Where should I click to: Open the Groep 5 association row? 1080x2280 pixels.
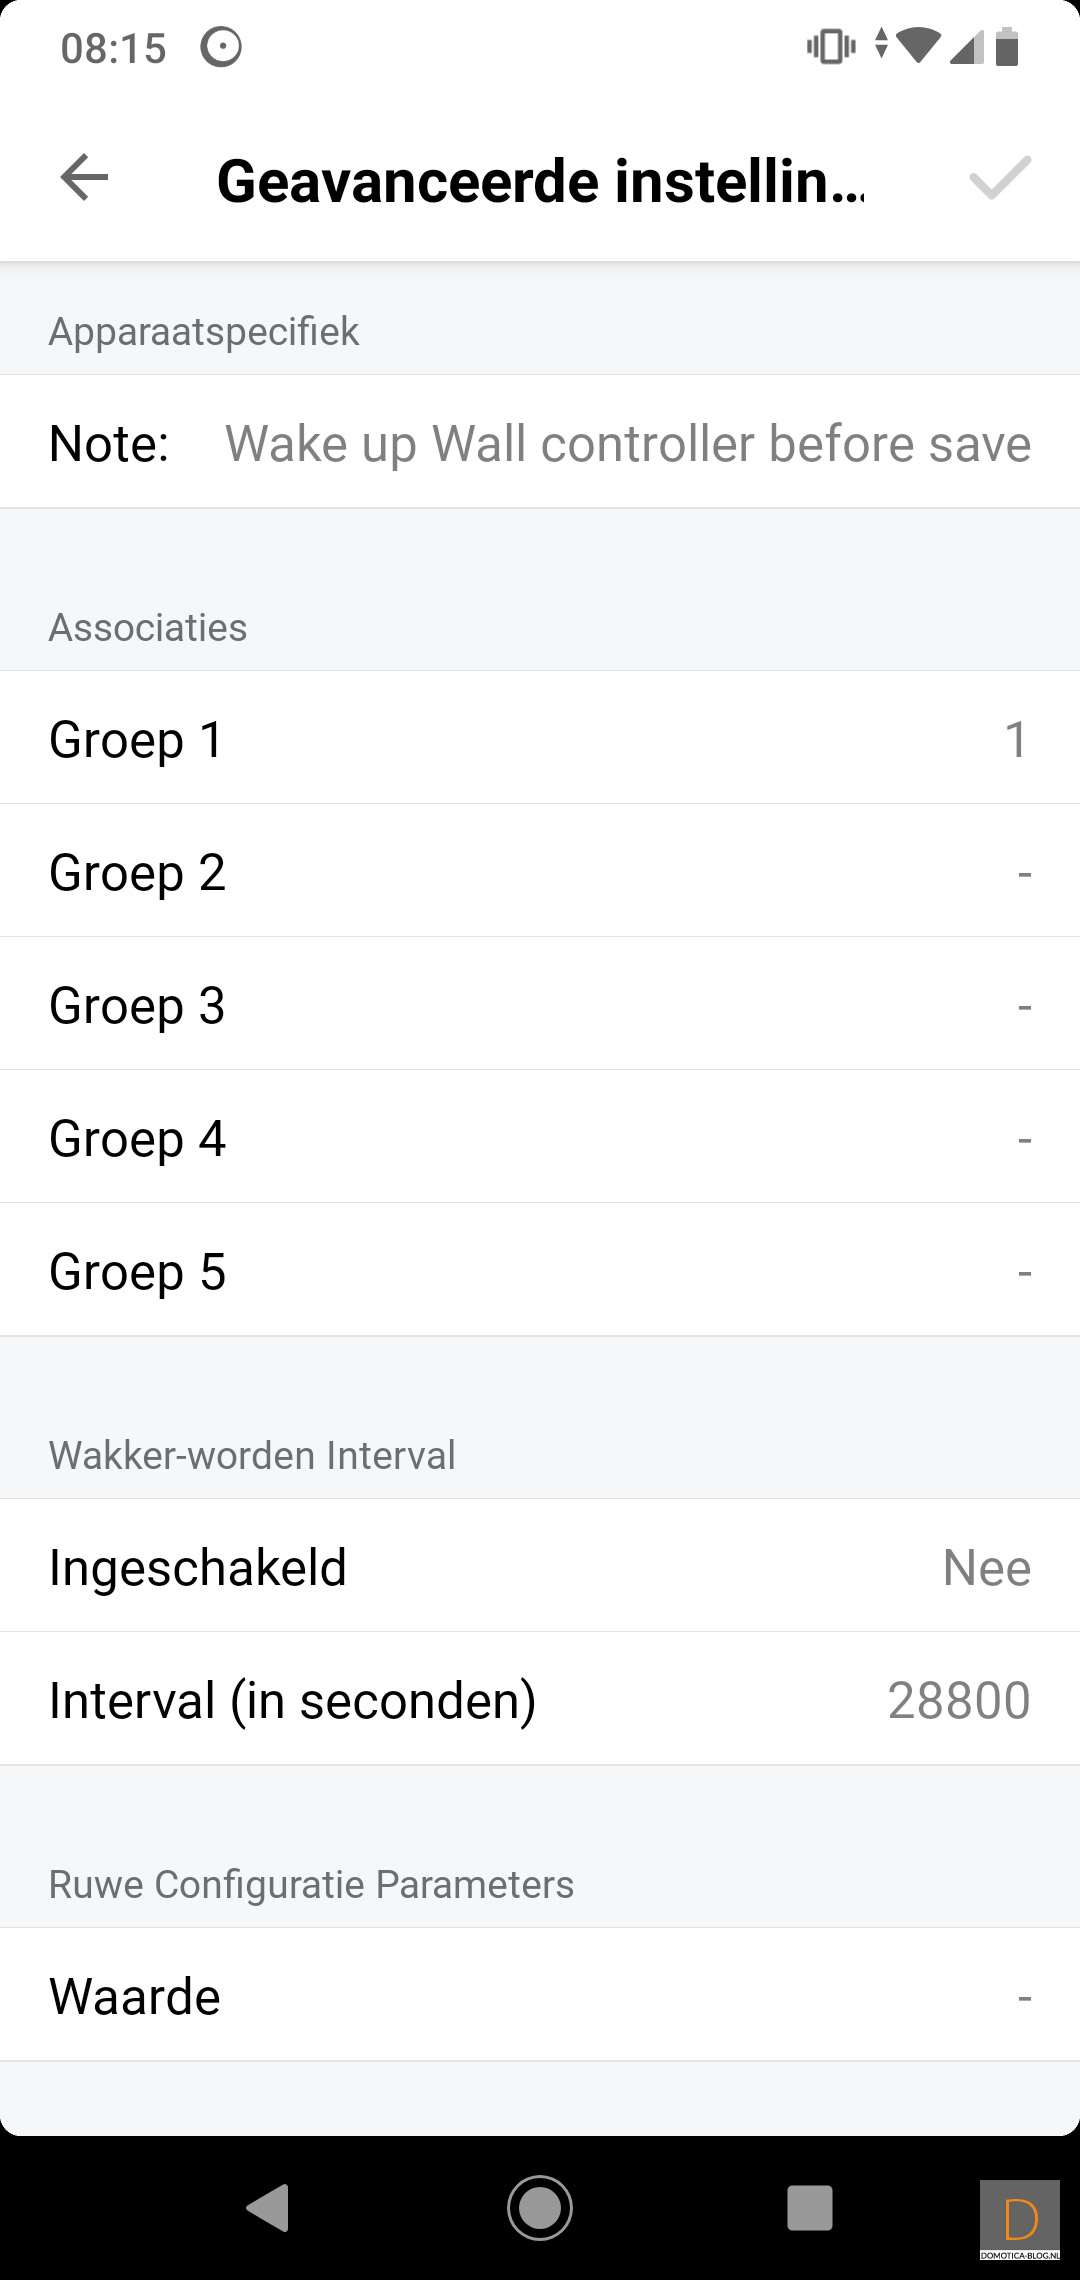pos(540,1271)
